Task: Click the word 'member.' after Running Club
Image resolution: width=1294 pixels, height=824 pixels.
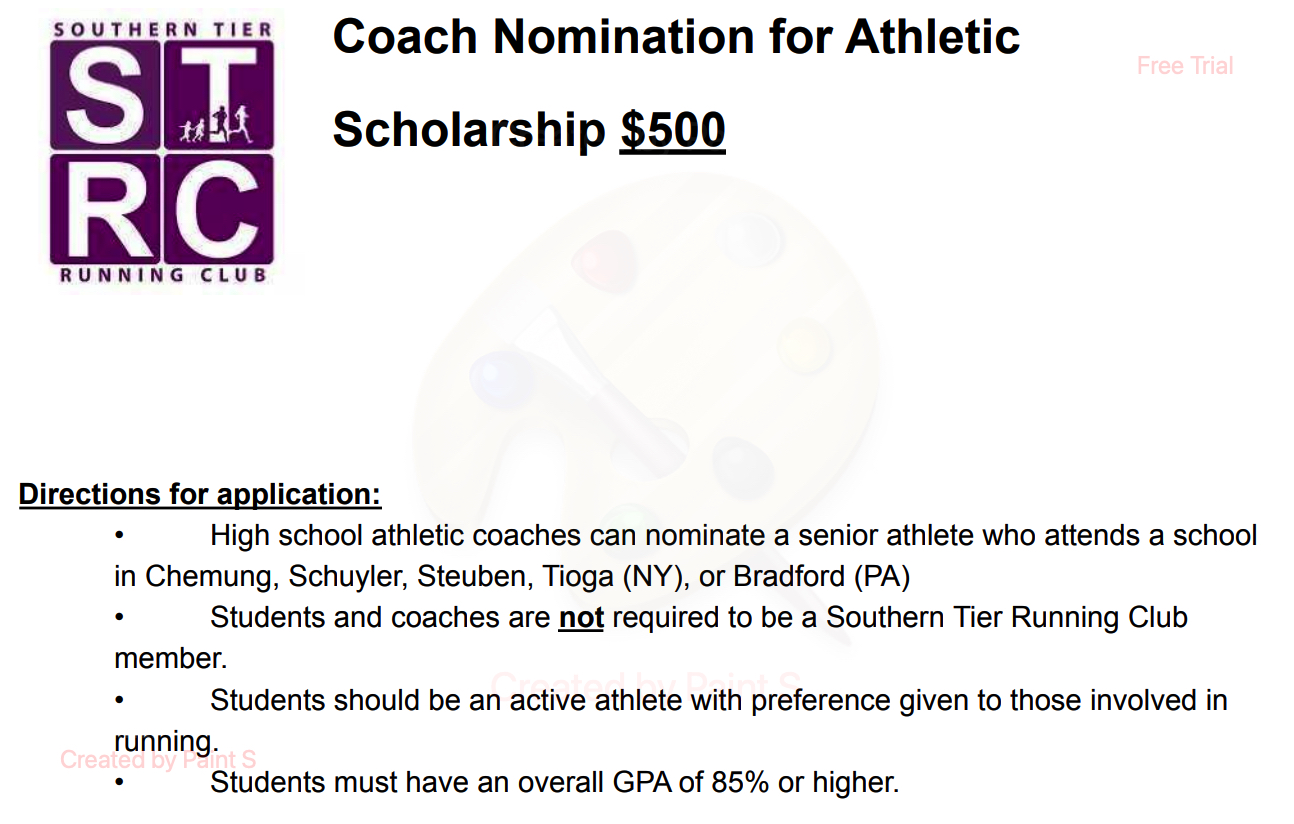Action: click(x=171, y=659)
